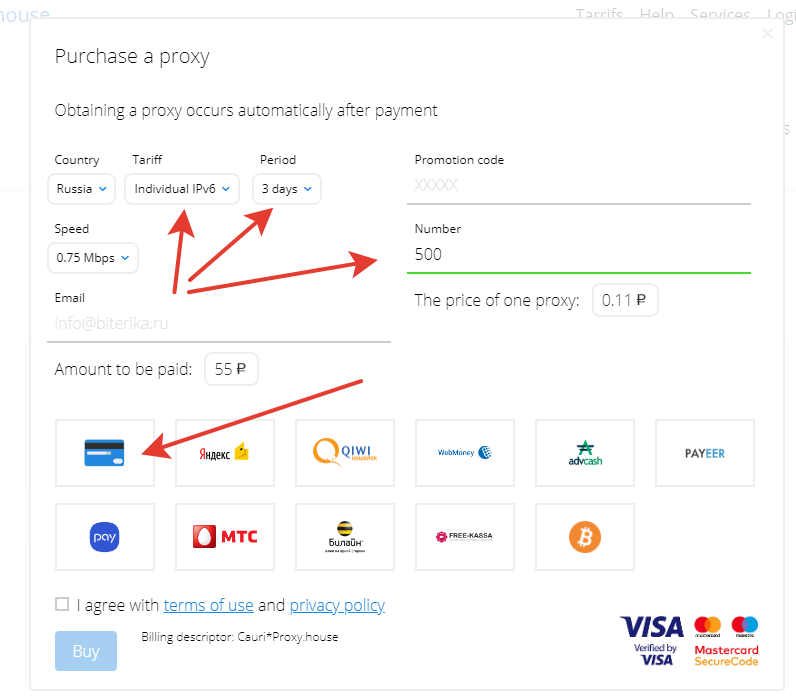The height and width of the screenshot is (700, 796).
Task: Click the Number input field
Action: [578, 254]
